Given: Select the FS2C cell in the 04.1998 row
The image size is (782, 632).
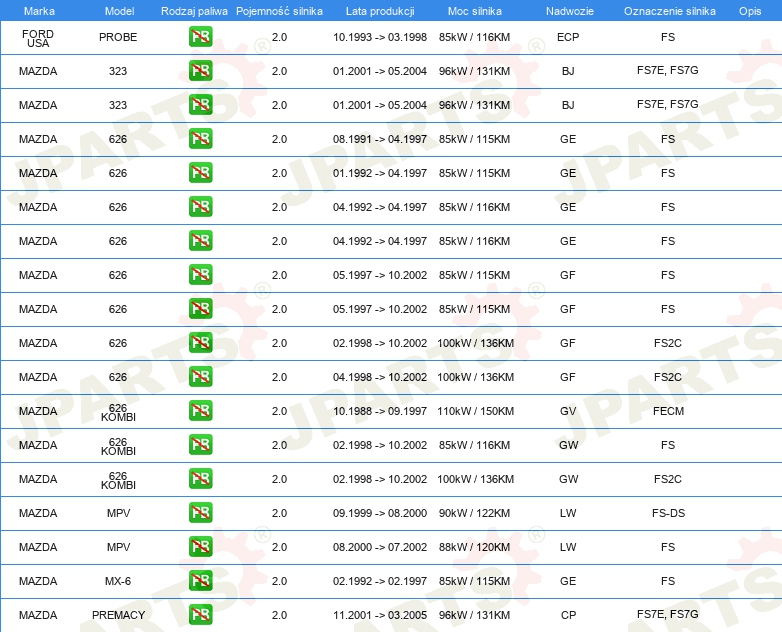Looking at the screenshot, I should pyautogui.click(x=667, y=377).
